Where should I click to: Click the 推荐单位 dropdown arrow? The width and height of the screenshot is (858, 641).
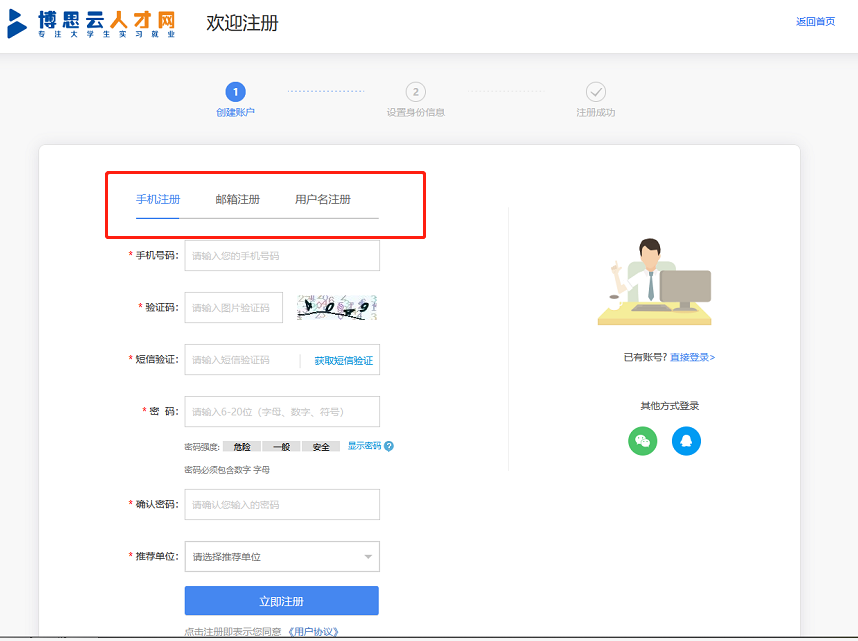(367, 557)
